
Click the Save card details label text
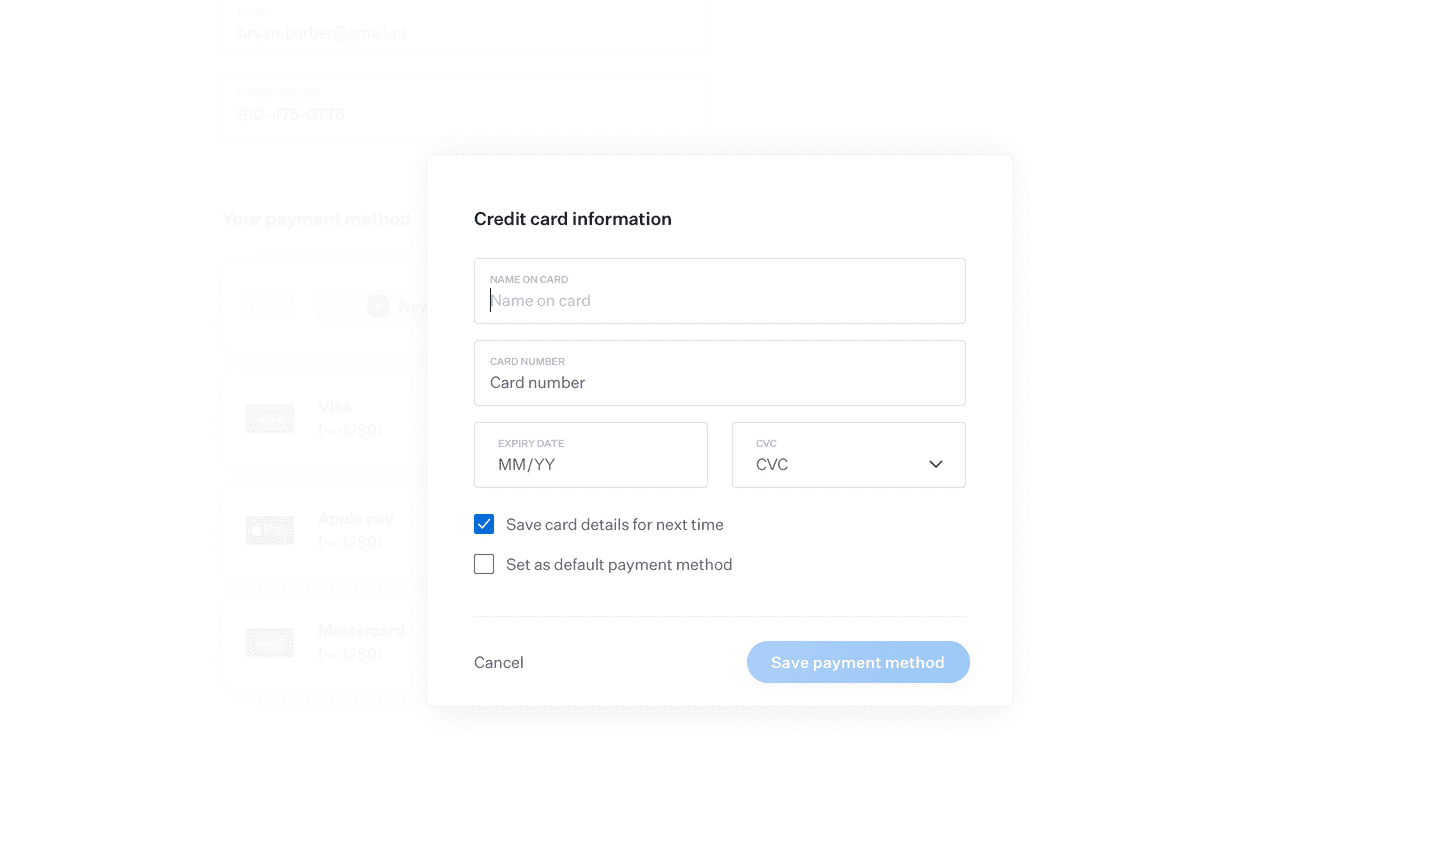[x=614, y=524]
